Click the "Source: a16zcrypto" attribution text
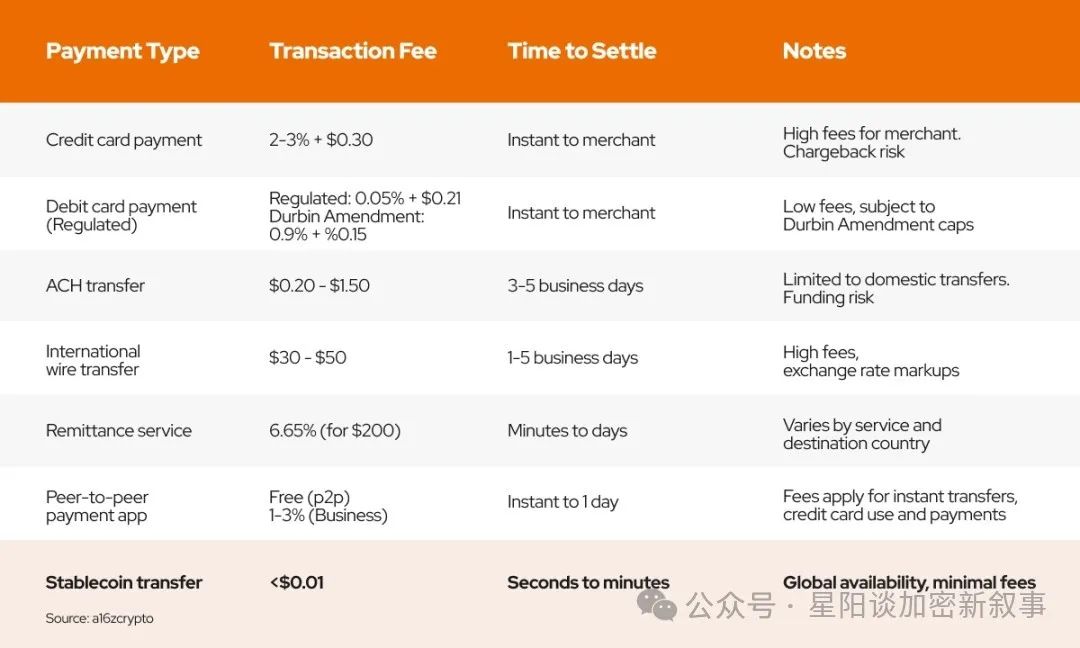Screen dimensions: 1080x648 click(x=99, y=618)
